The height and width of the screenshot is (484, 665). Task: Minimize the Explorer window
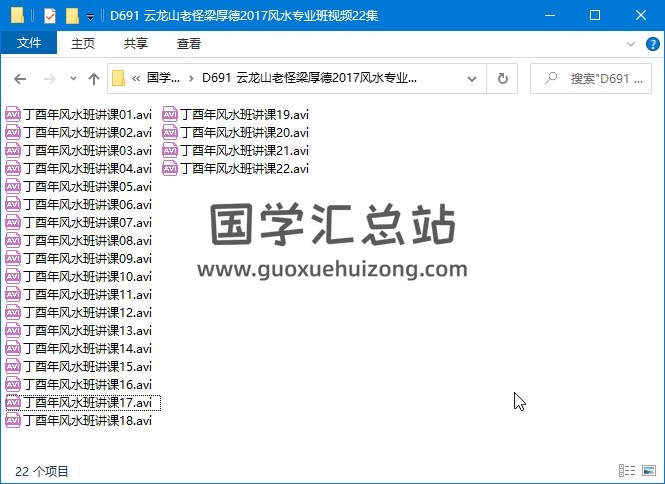pos(550,16)
